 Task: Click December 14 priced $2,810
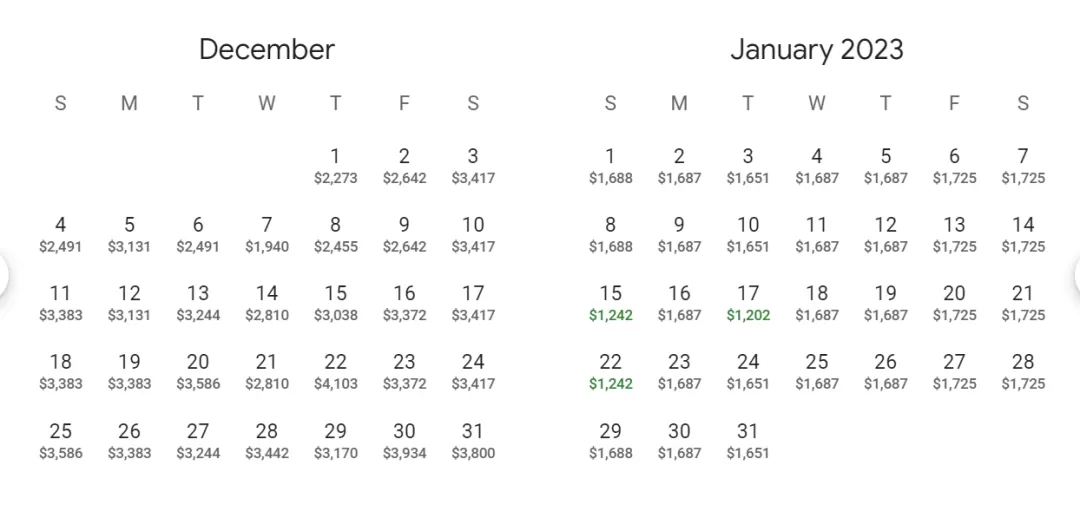267,304
